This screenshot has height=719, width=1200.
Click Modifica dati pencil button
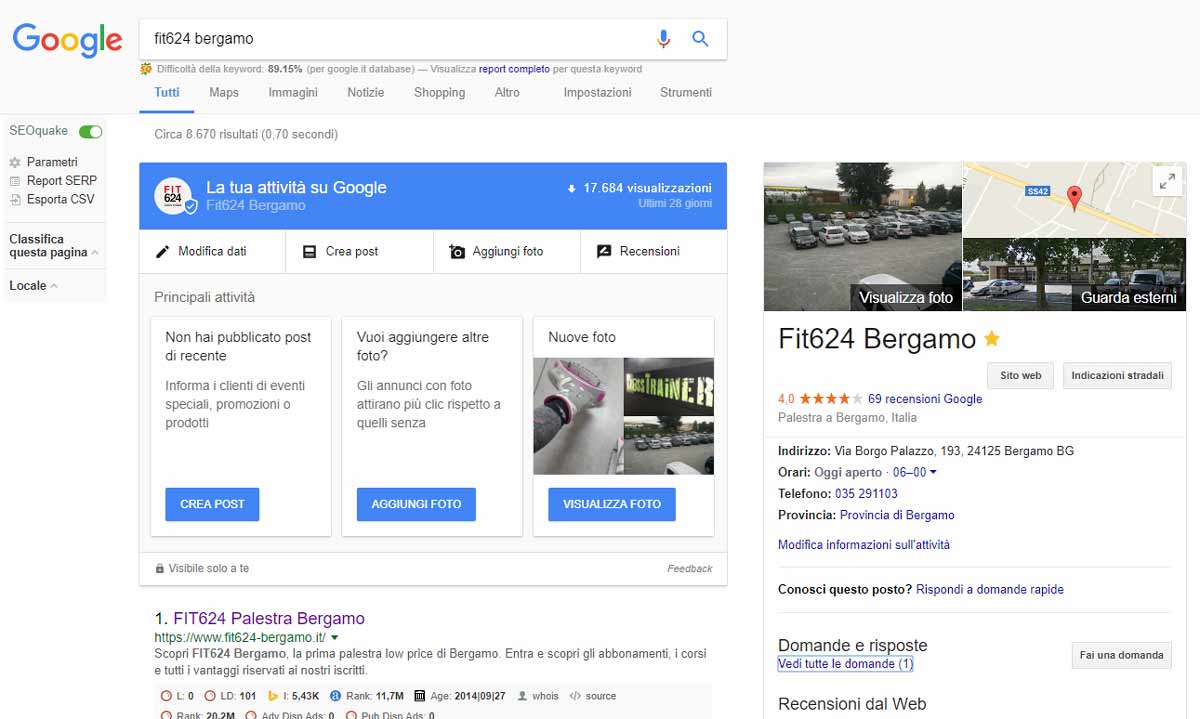[x=212, y=252]
